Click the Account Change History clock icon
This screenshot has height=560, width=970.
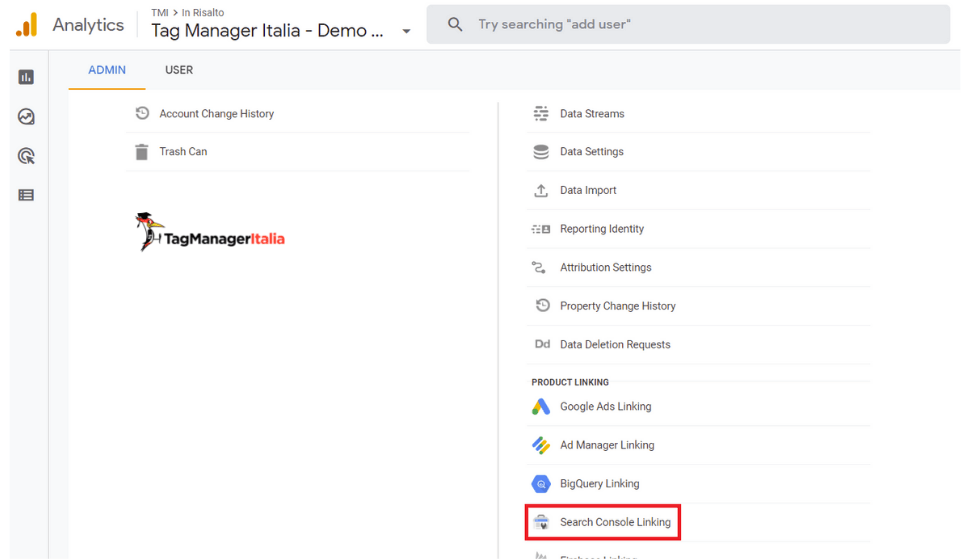click(x=142, y=113)
